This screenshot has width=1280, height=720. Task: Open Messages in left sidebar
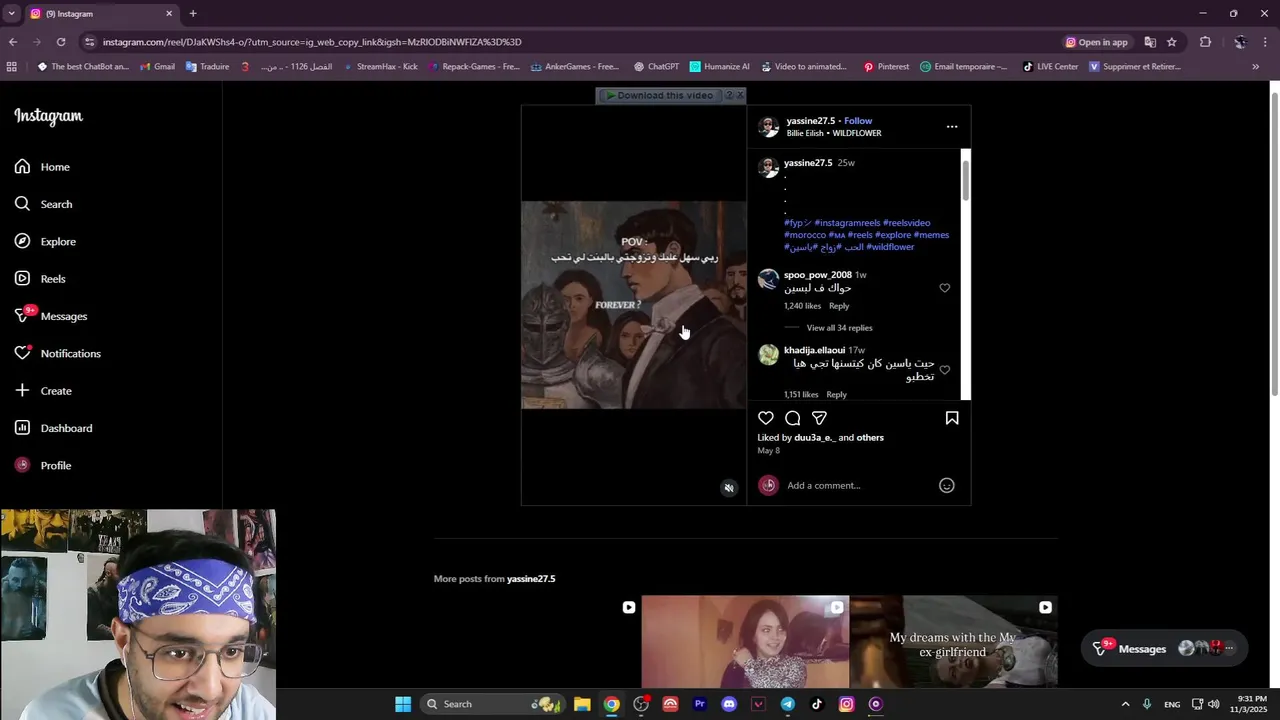(x=51, y=316)
